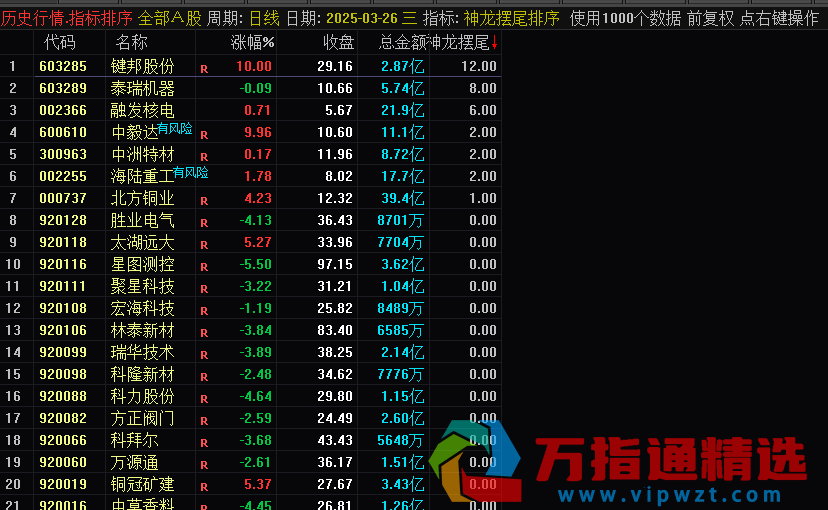Click stock code 603285

coord(63,66)
